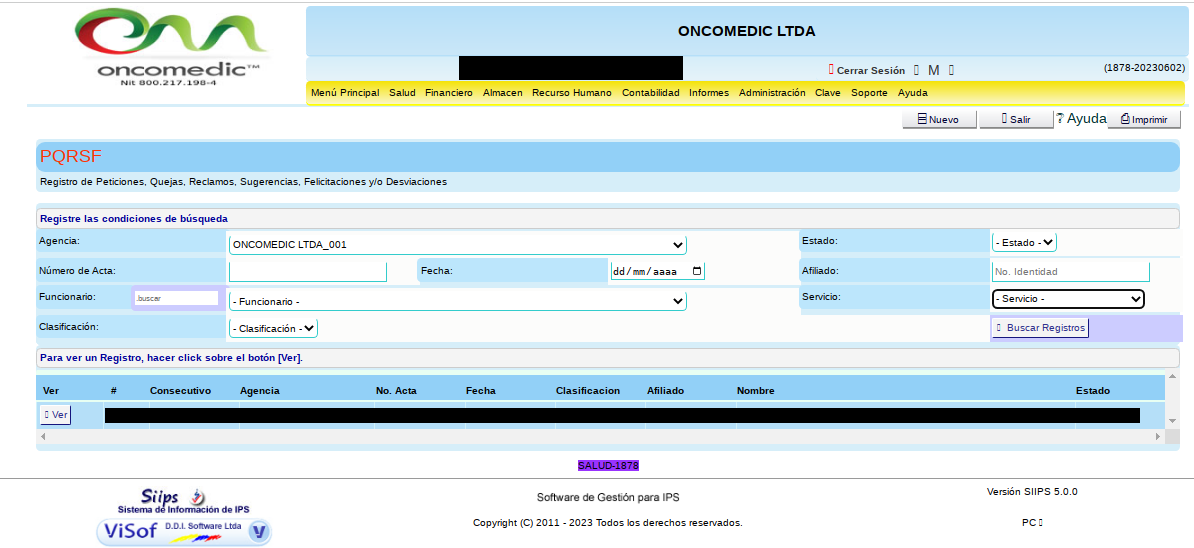Expand the Servicio dropdown

tap(1067, 299)
